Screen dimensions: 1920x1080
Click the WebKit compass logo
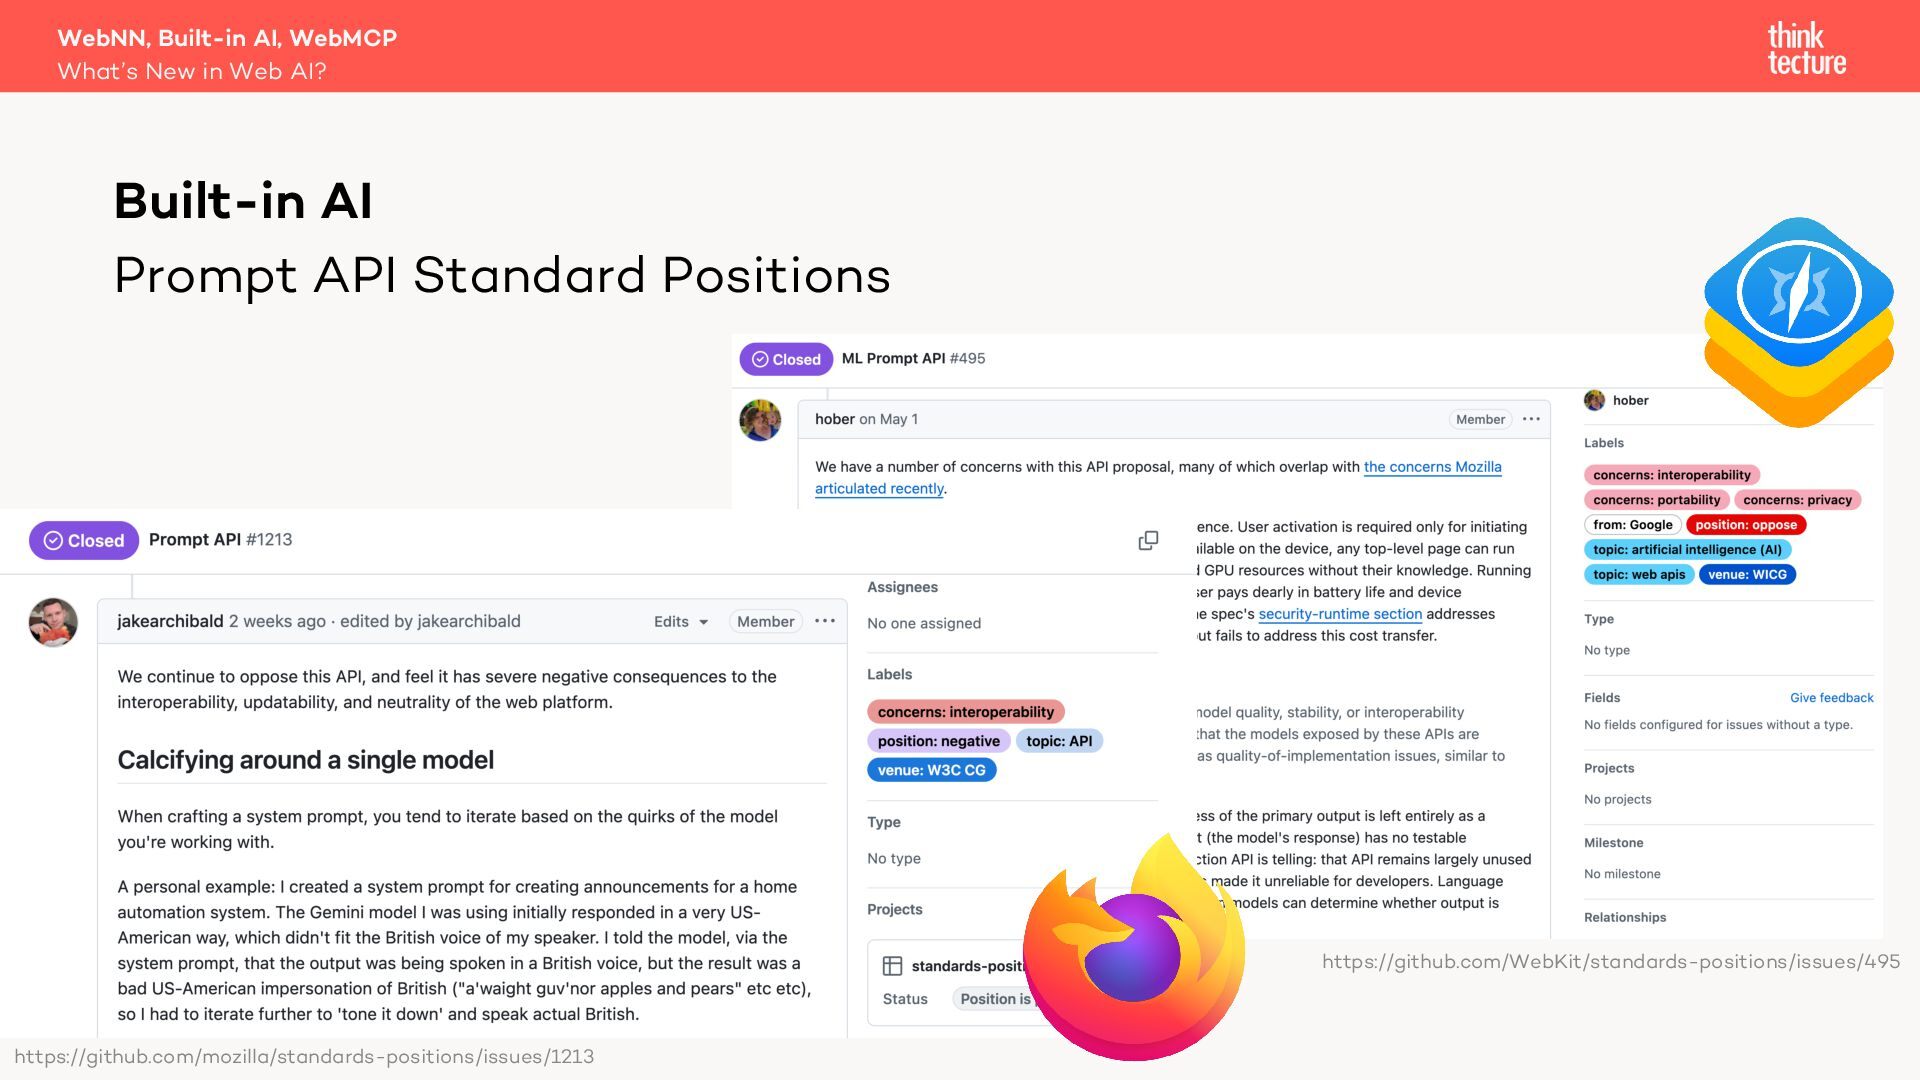tap(1798, 322)
